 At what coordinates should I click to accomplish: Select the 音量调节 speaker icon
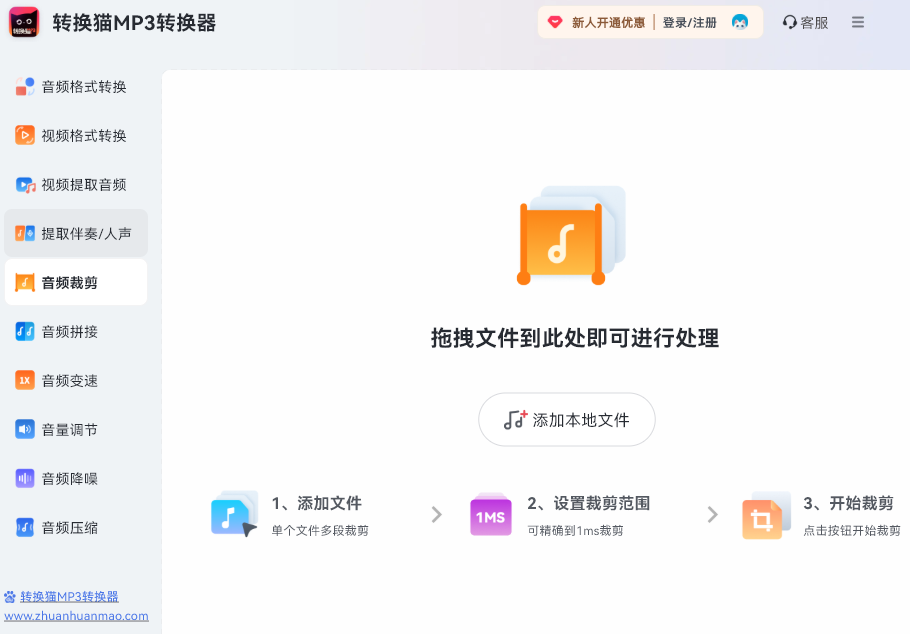(x=26, y=429)
